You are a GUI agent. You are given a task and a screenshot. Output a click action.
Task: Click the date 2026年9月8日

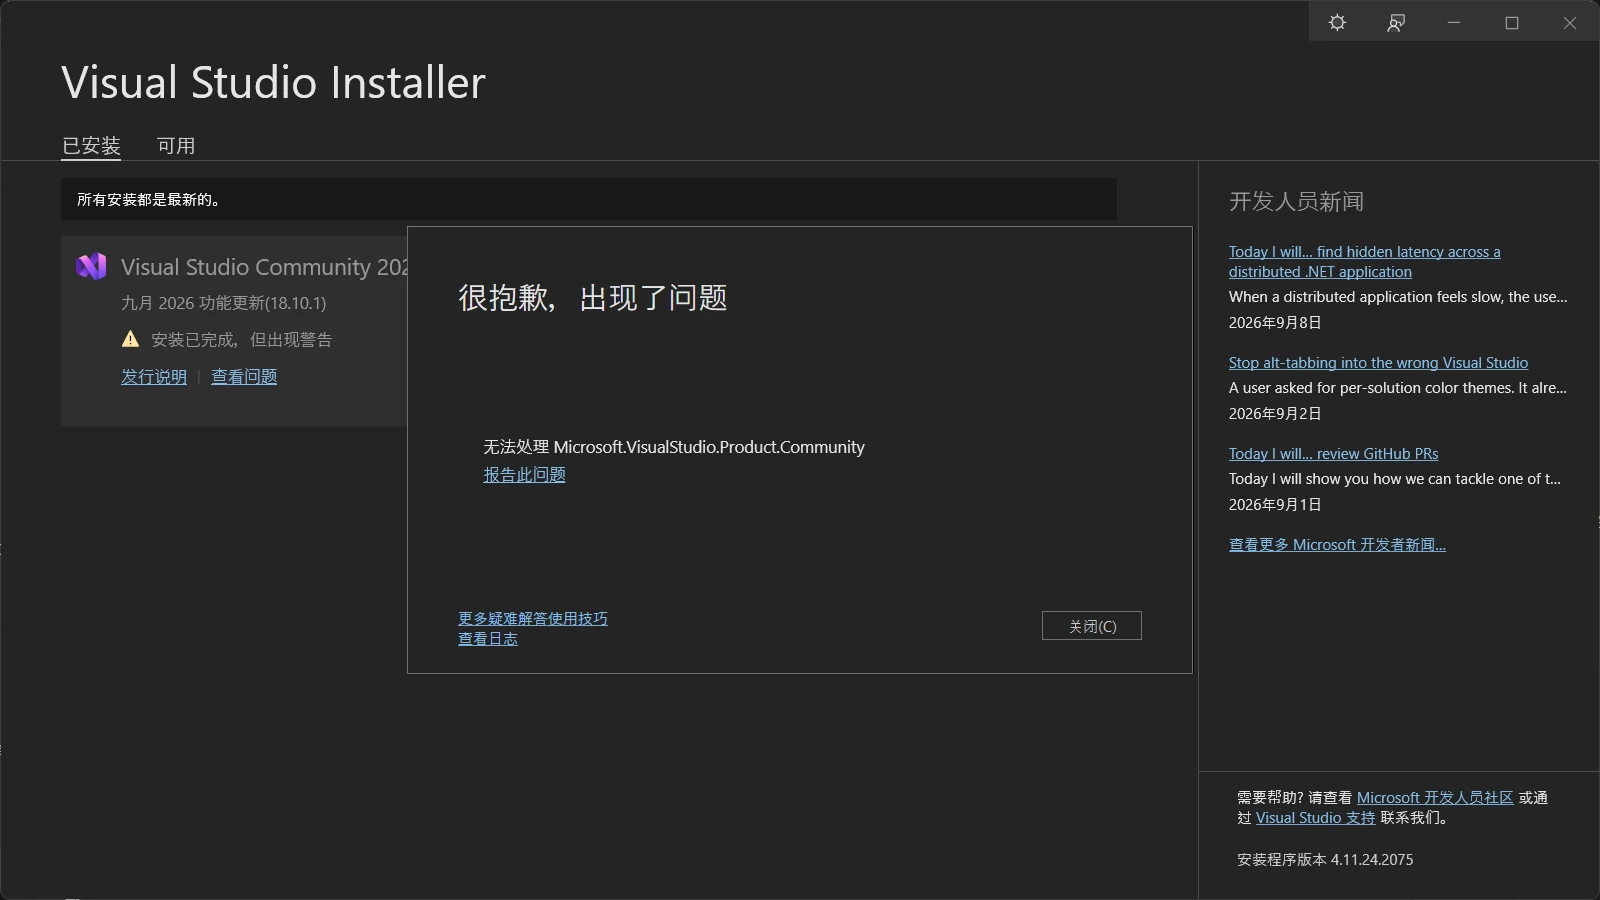pos(1275,323)
